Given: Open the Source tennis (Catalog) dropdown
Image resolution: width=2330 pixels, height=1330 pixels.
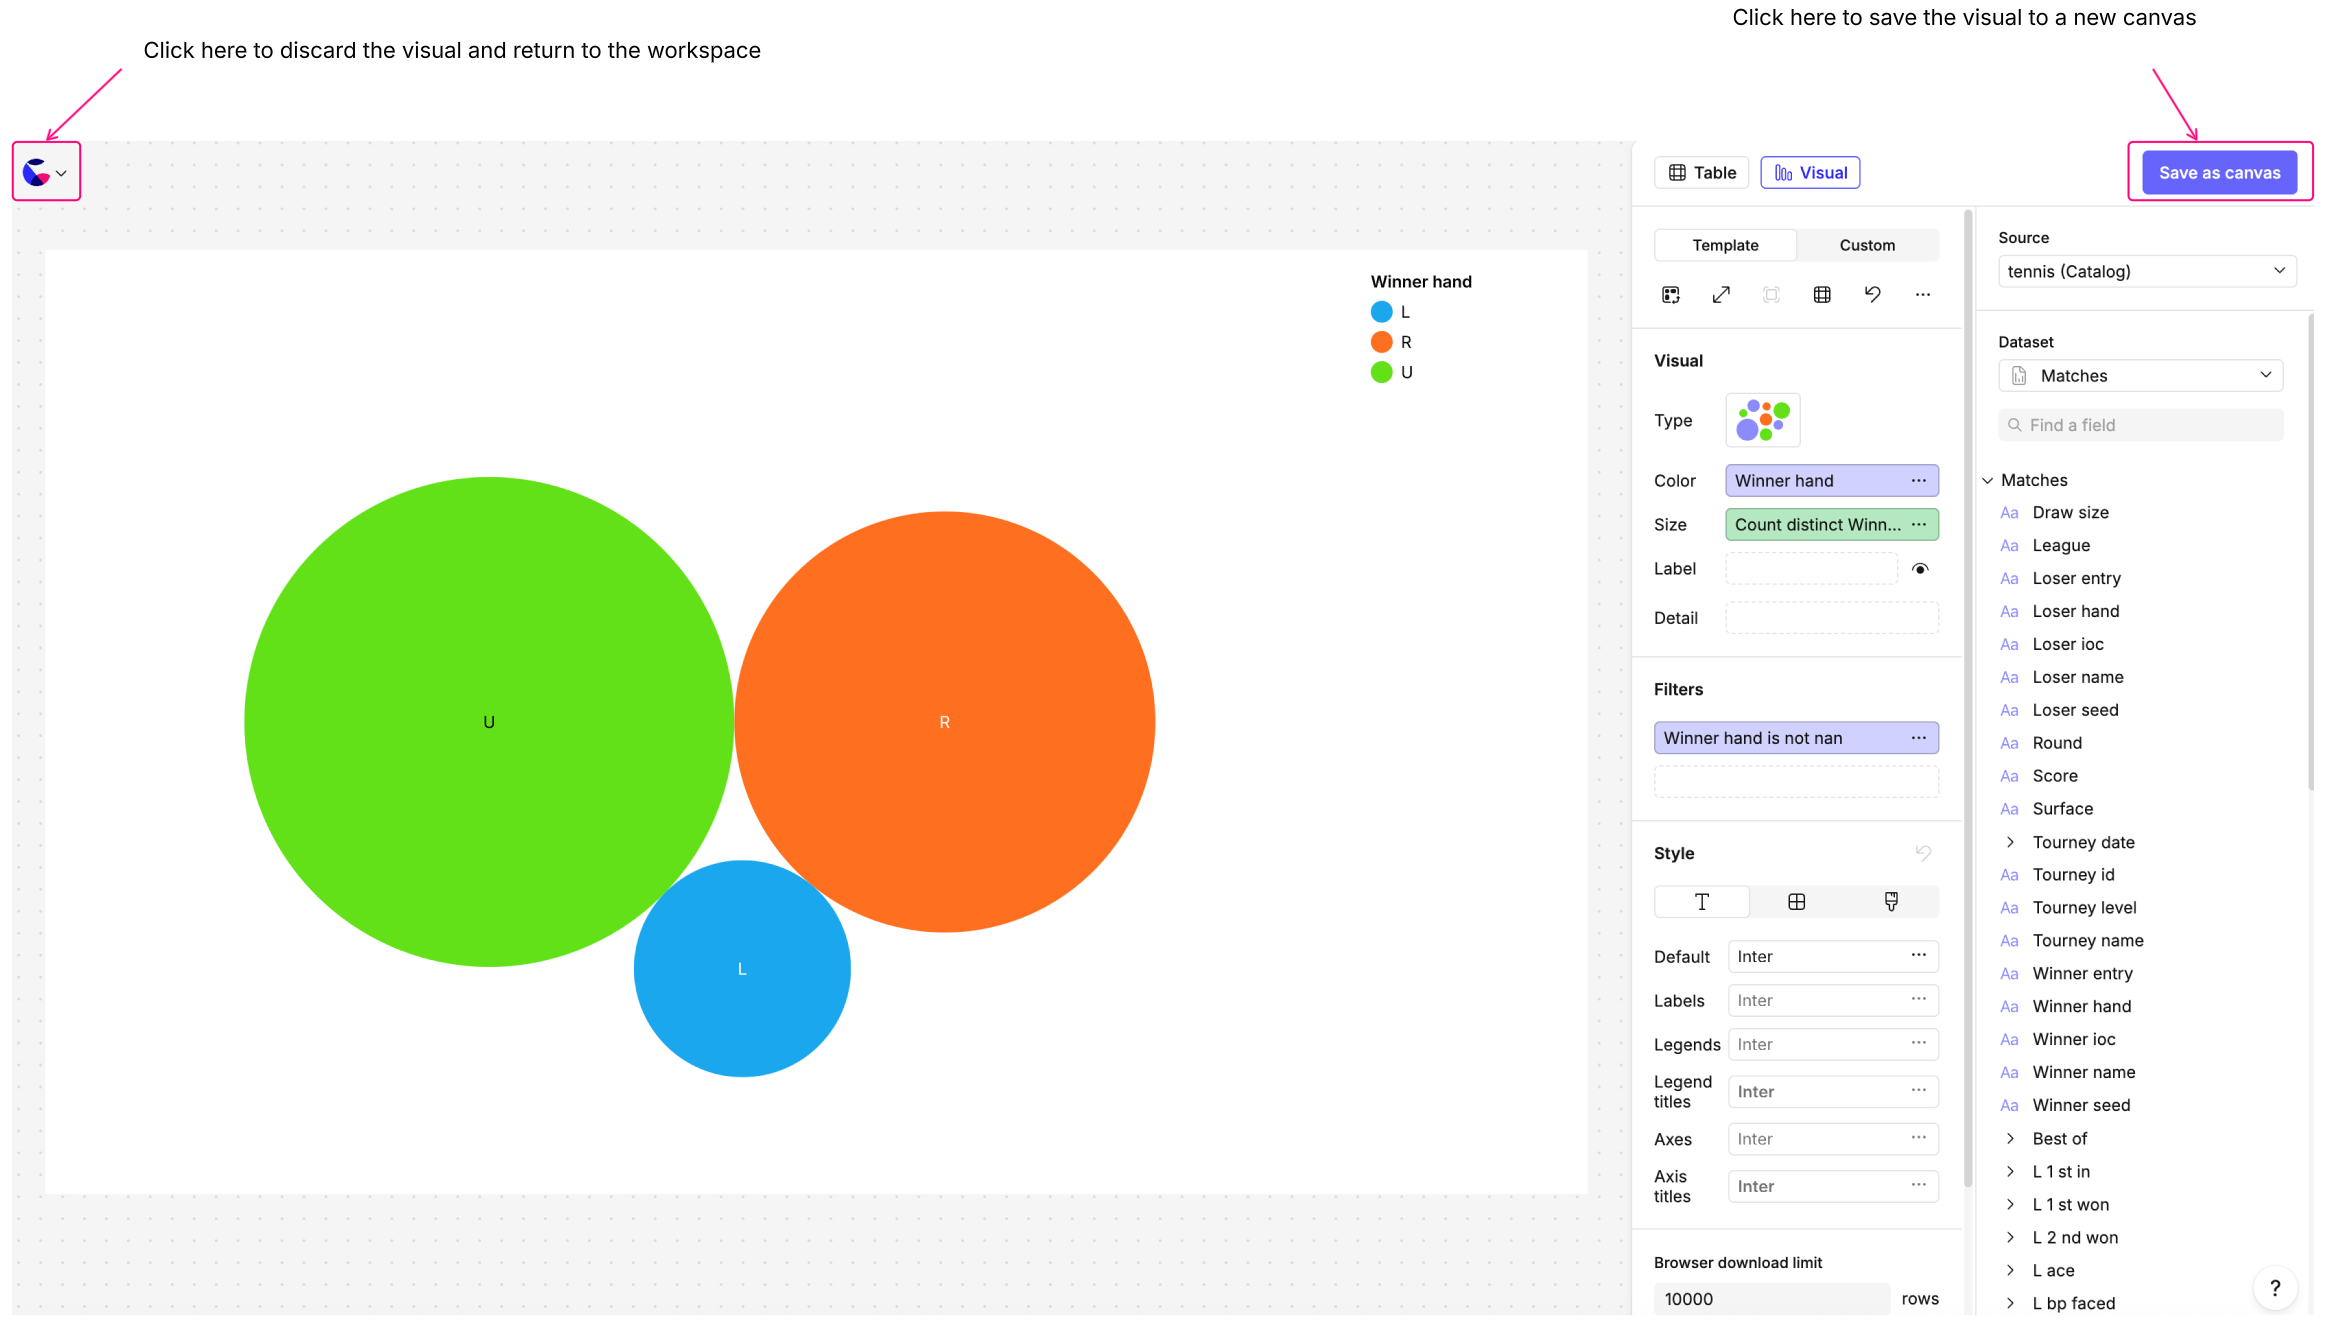Looking at the screenshot, I should tap(2146, 271).
